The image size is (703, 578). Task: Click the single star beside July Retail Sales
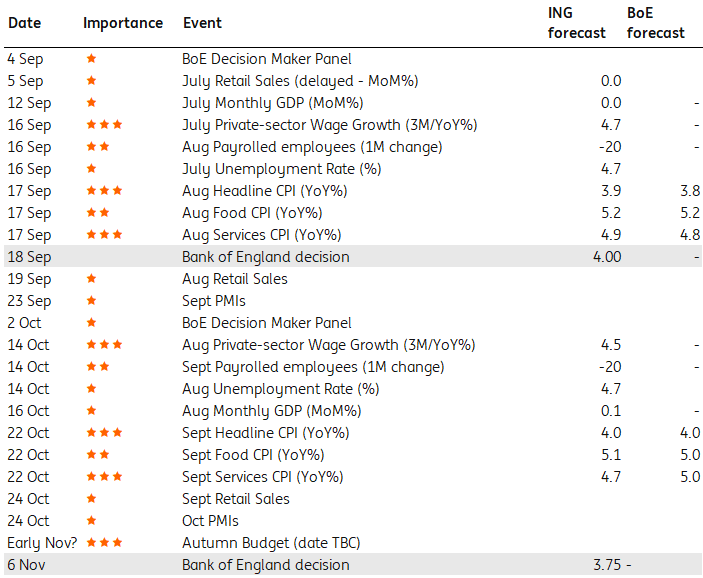[x=91, y=81]
